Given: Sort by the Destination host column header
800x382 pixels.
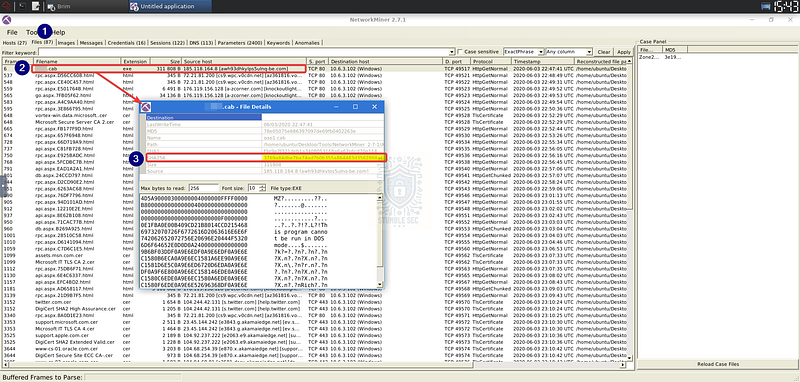Looking at the screenshot, I should (386, 61).
